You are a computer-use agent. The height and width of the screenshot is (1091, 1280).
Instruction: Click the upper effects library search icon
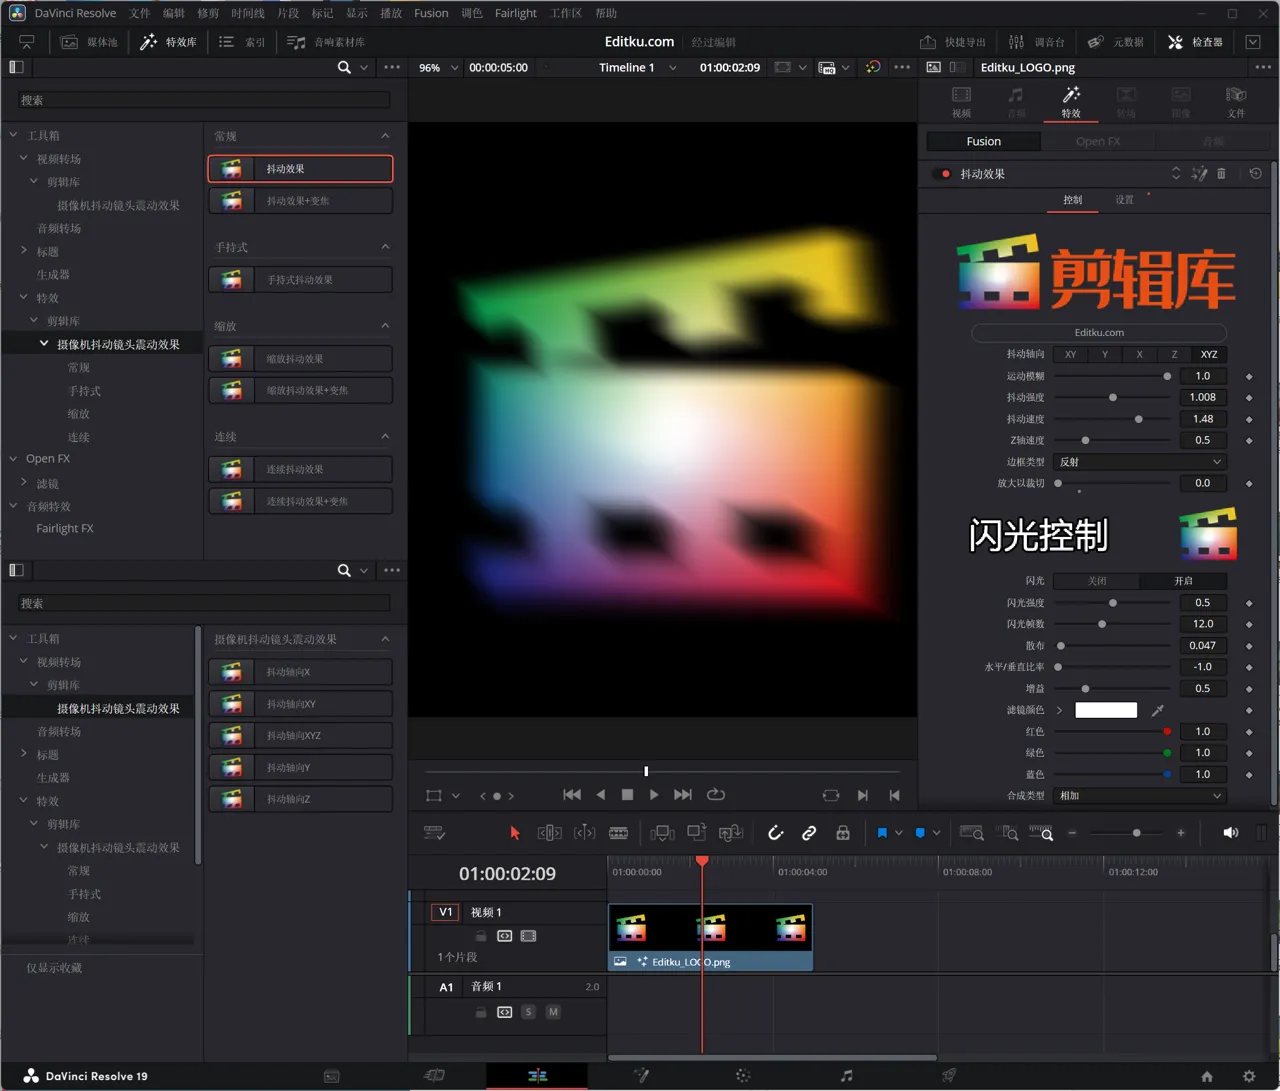point(344,67)
